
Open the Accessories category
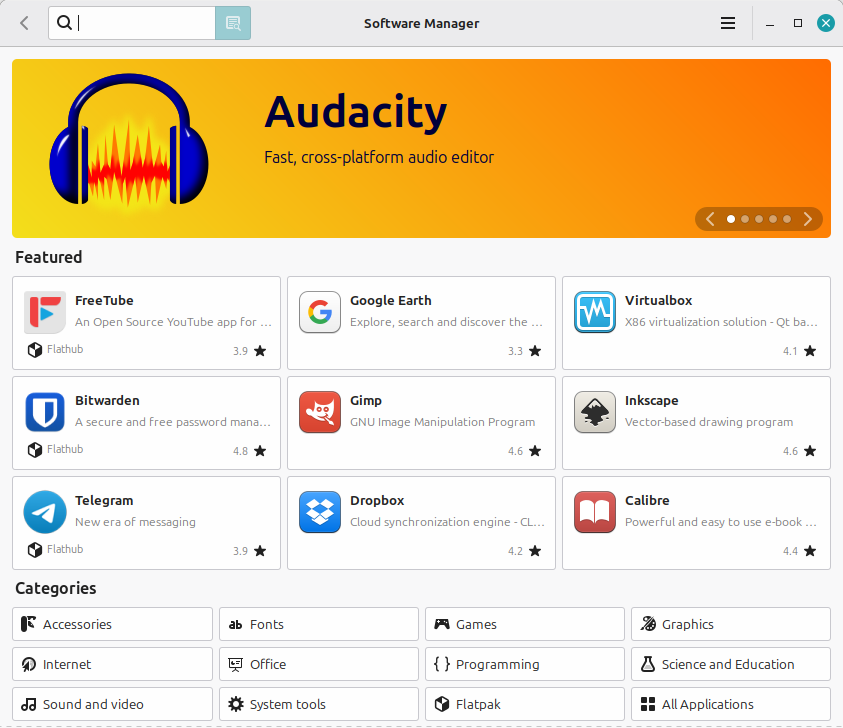coord(112,624)
